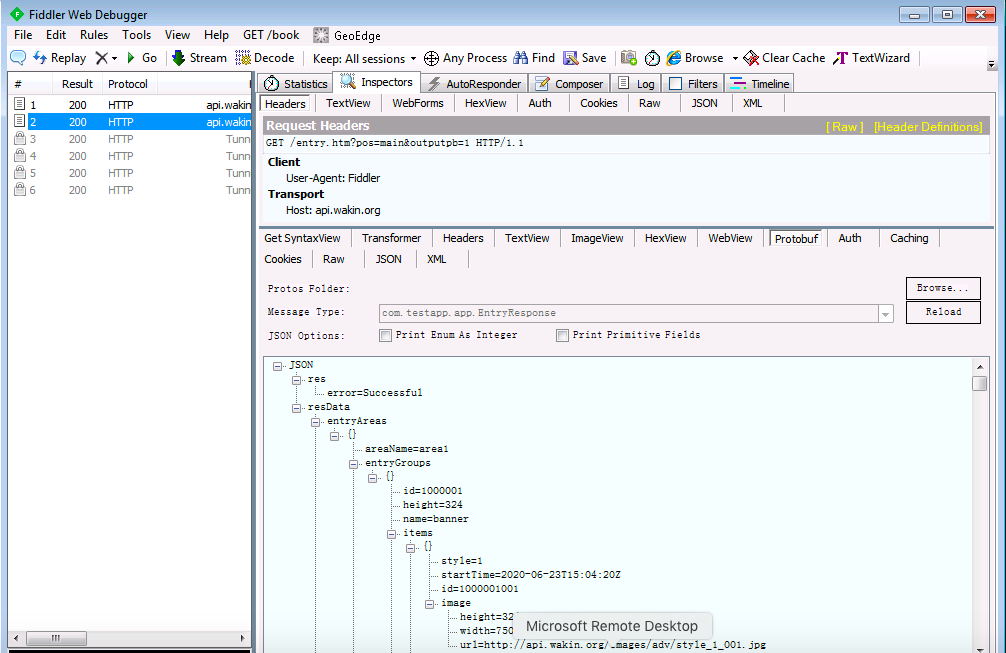Select the name=banner tree value
The width and height of the screenshot is (1006, 653).
(x=436, y=519)
